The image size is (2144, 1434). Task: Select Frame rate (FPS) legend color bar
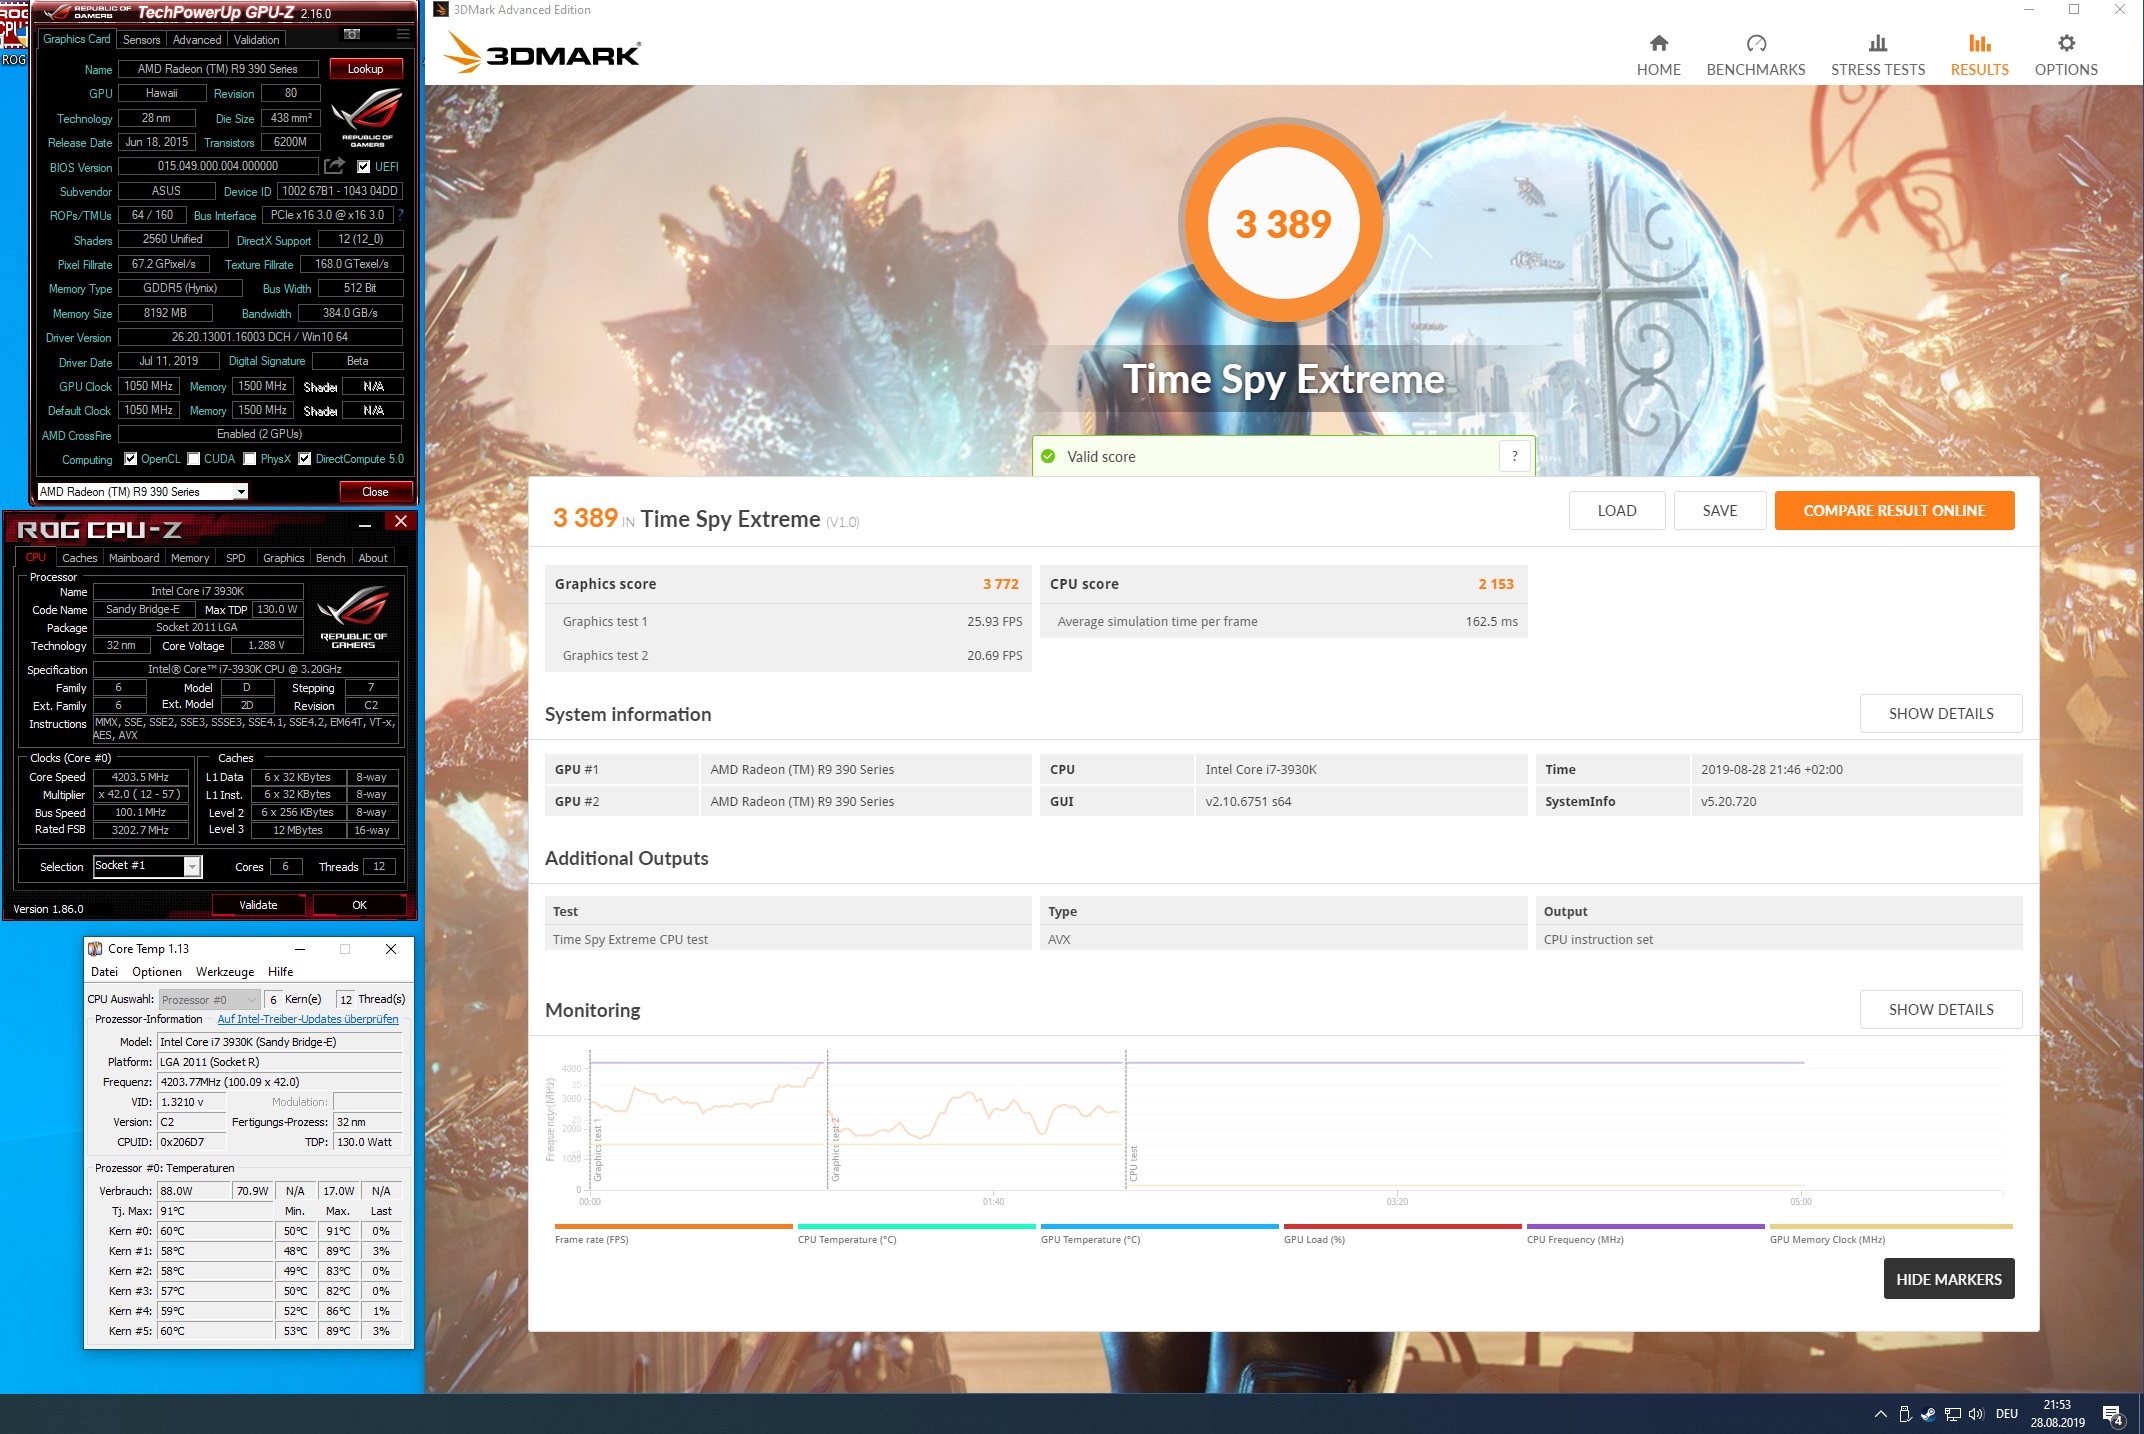(x=673, y=1226)
